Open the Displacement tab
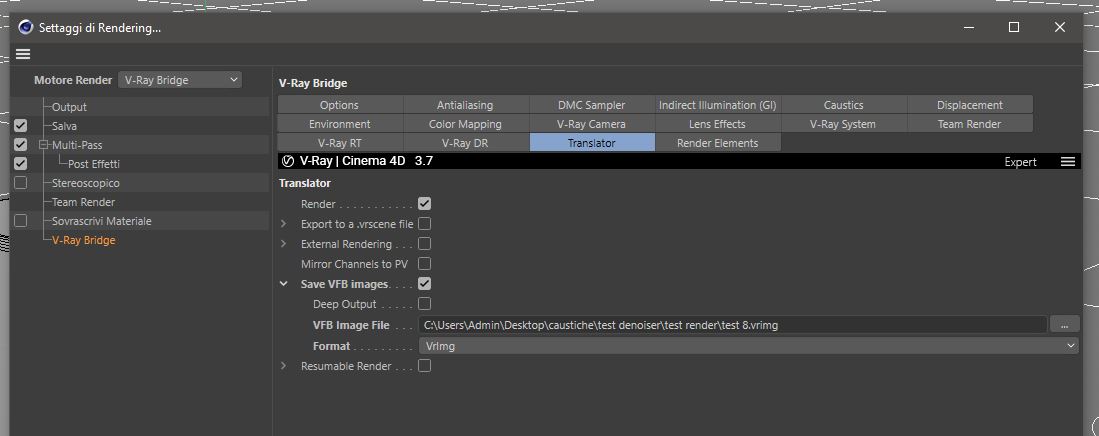Screen dimensions: 1099x436 [x=970, y=104]
